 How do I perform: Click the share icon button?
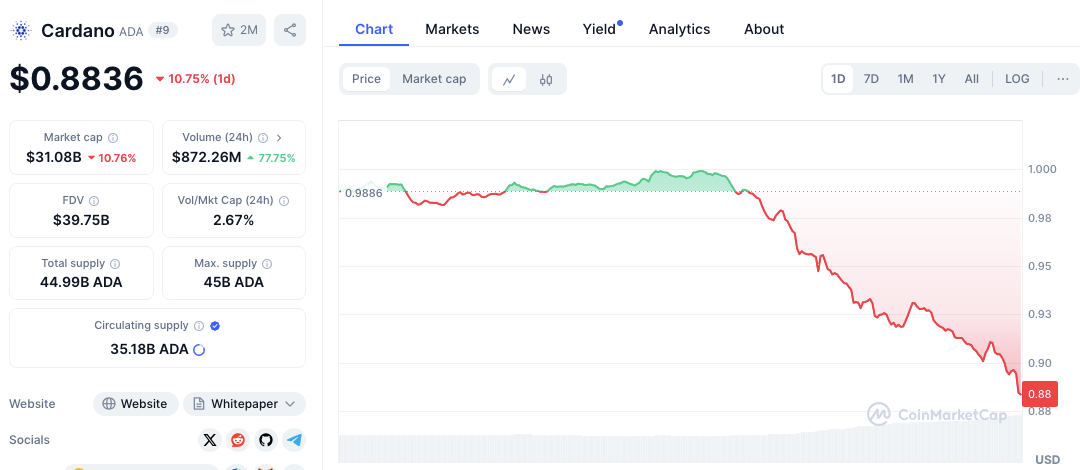point(289,30)
